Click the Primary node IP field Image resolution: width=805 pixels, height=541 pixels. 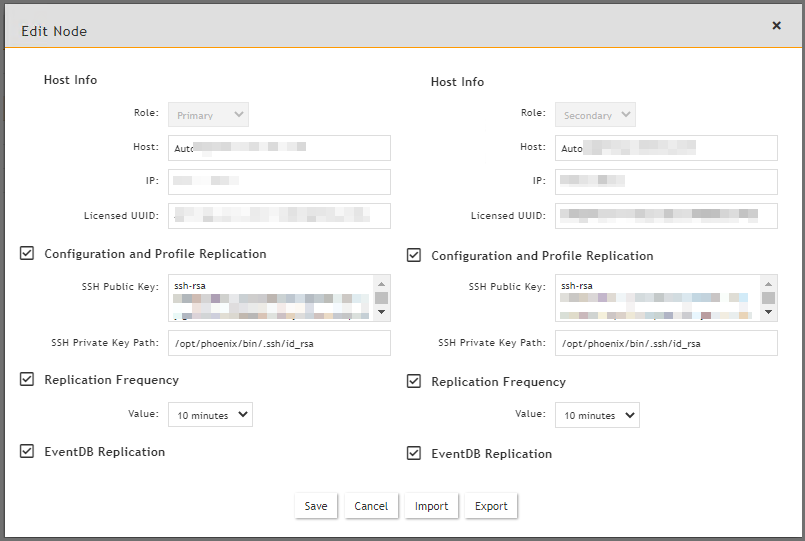[279, 182]
